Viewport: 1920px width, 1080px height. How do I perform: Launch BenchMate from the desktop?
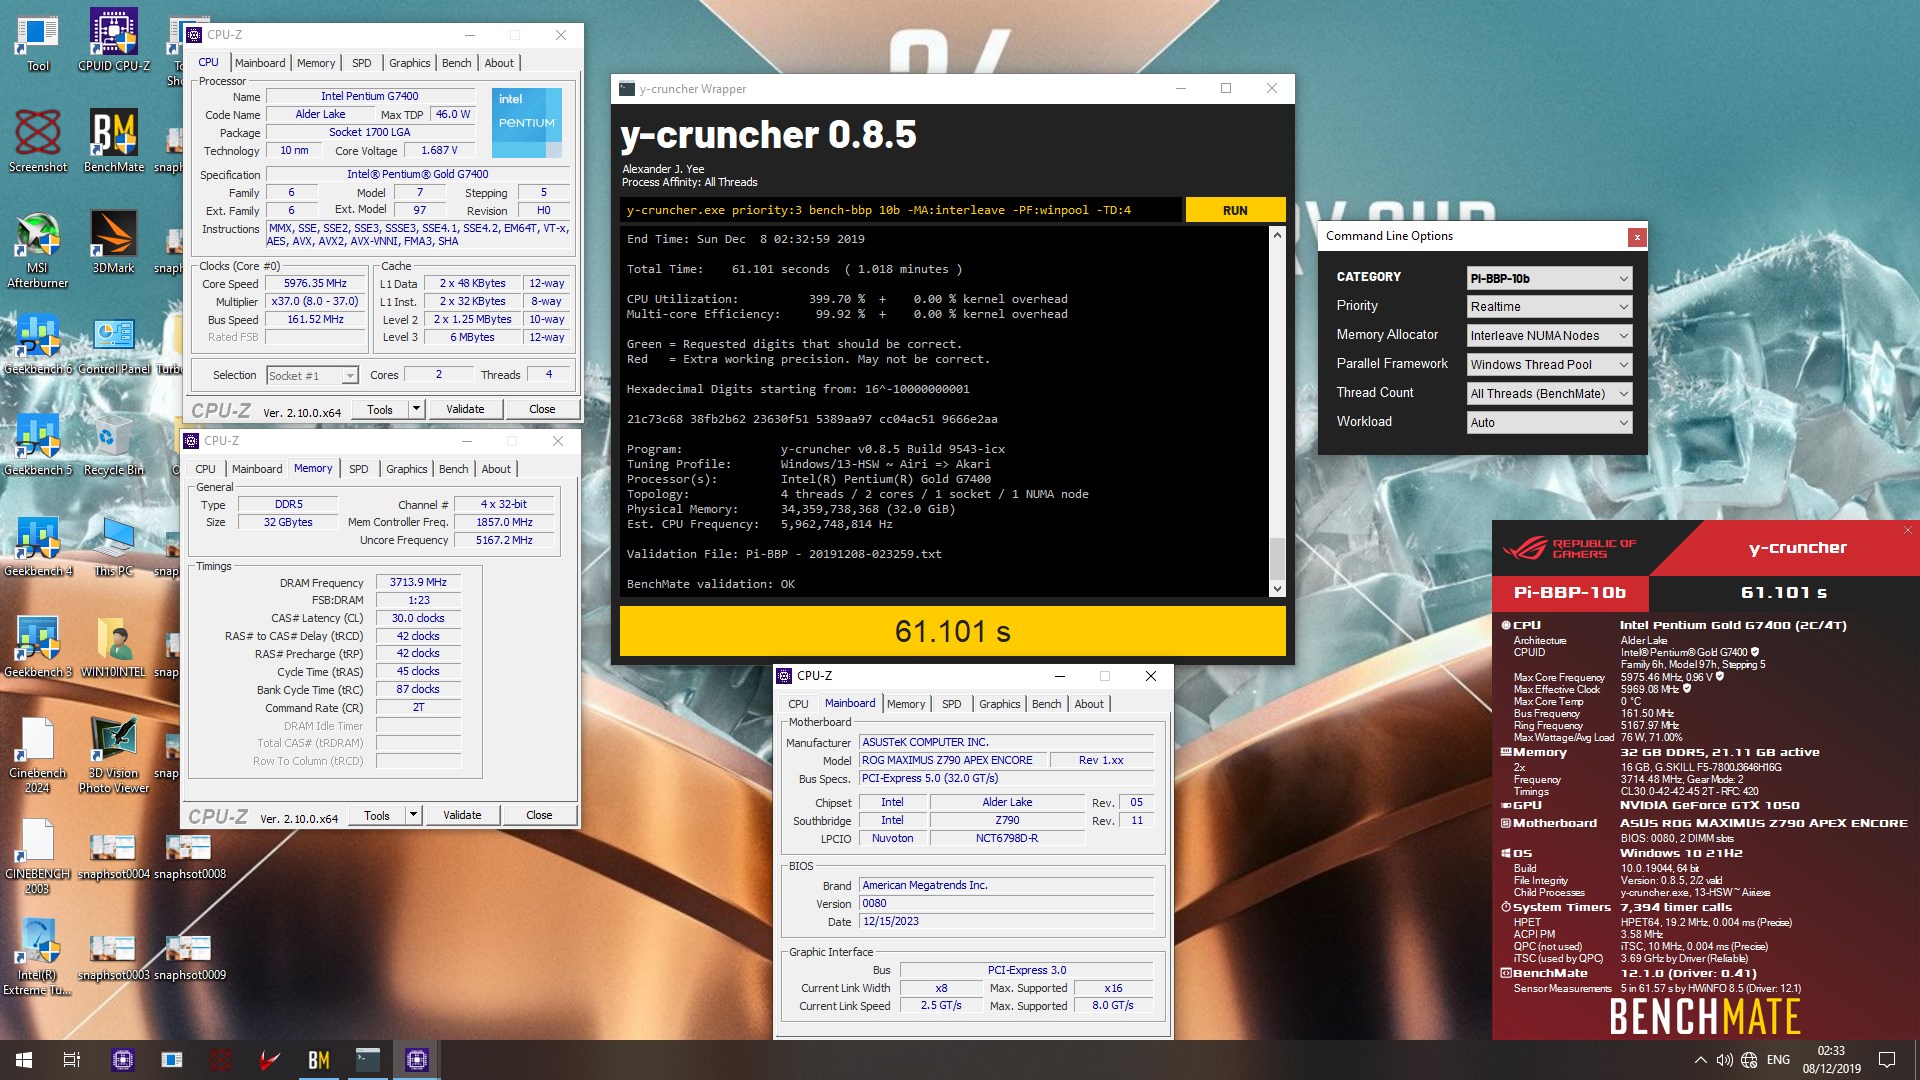(x=114, y=141)
